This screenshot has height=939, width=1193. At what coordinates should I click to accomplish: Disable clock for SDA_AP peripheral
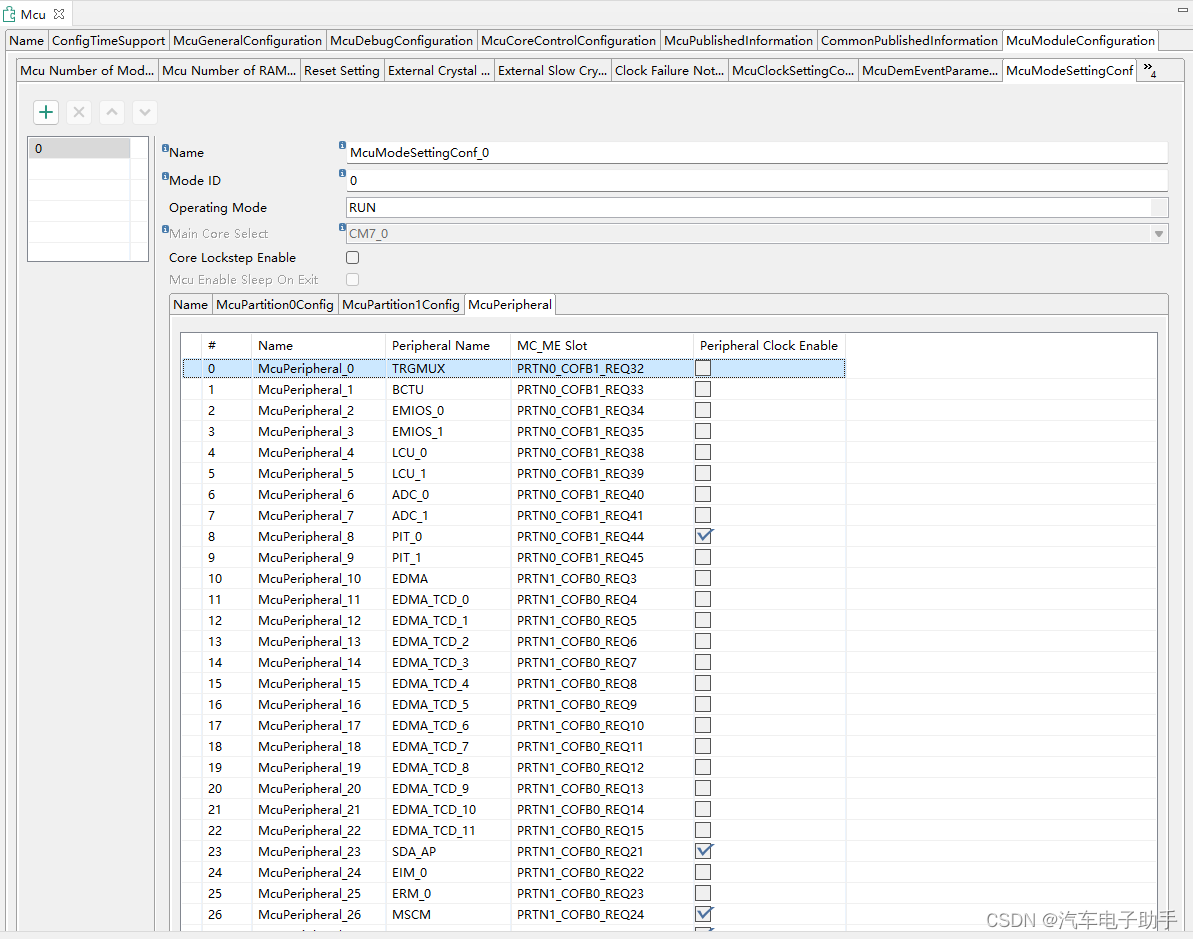pyautogui.click(x=703, y=851)
